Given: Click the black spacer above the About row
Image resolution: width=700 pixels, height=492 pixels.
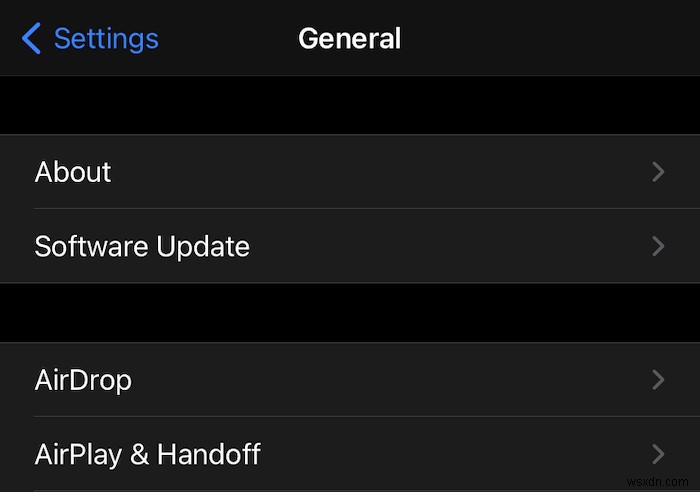Looking at the screenshot, I should pyautogui.click(x=350, y=105).
